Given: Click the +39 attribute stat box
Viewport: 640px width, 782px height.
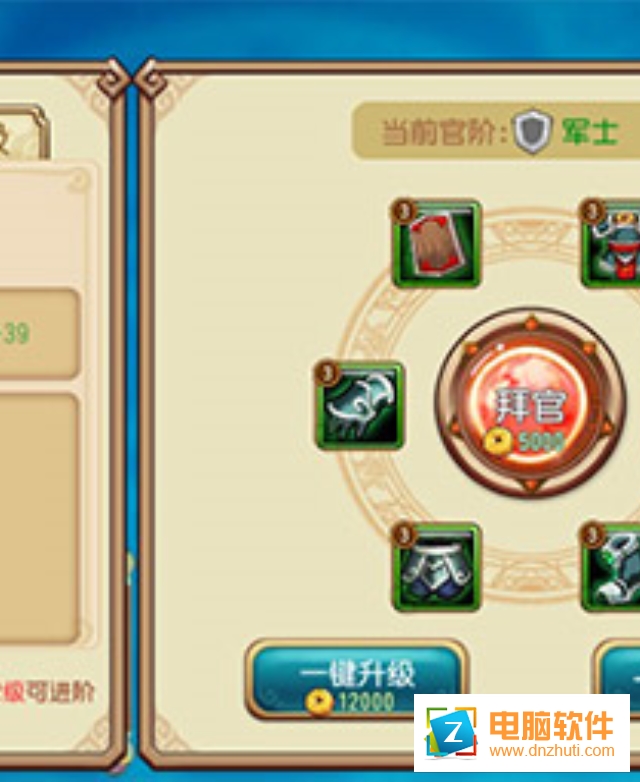Looking at the screenshot, I should [39, 333].
